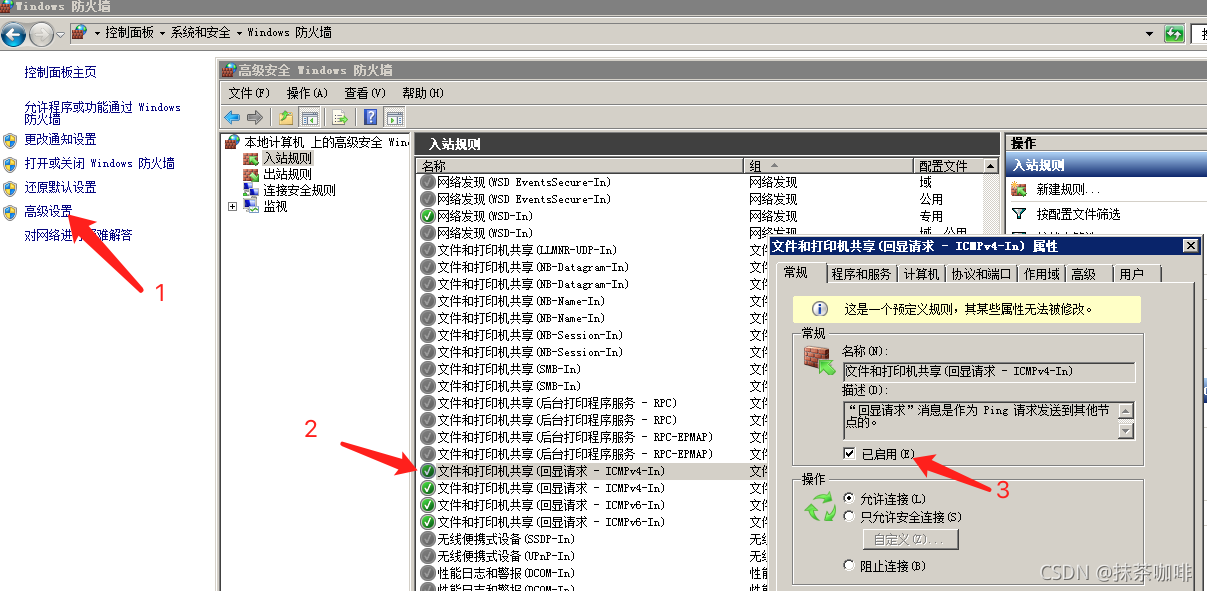The image size is (1207, 591).
Task: Click the 名称 rule name field
Action: pos(988,372)
